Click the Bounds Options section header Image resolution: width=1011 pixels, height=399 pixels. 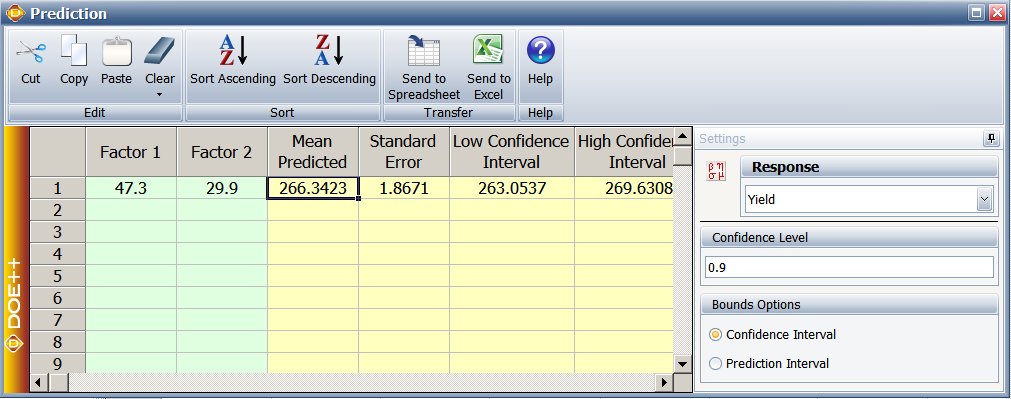(x=849, y=304)
